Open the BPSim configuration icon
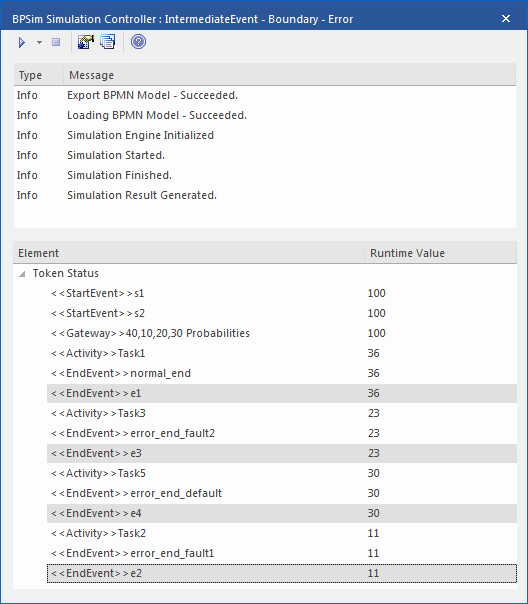528x604 pixels. pos(85,42)
